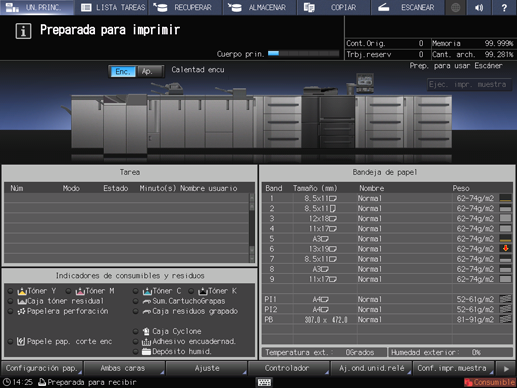Open the ESCANEAR tab
The width and height of the screenshot is (517, 388).
407,7
